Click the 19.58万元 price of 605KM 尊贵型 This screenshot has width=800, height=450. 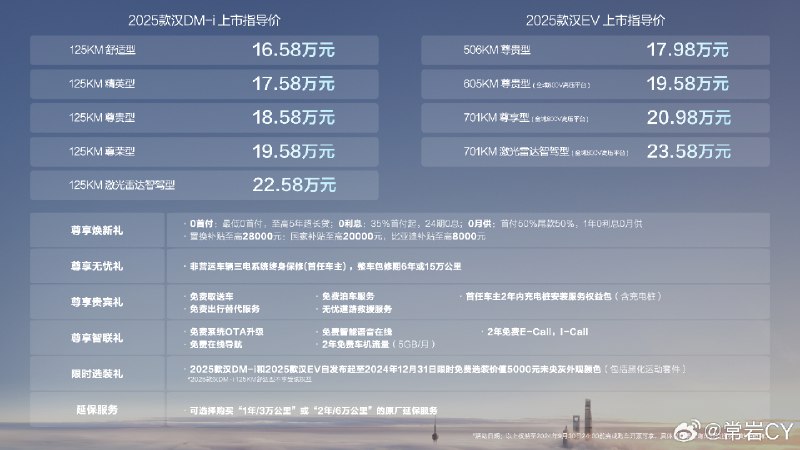[687, 84]
